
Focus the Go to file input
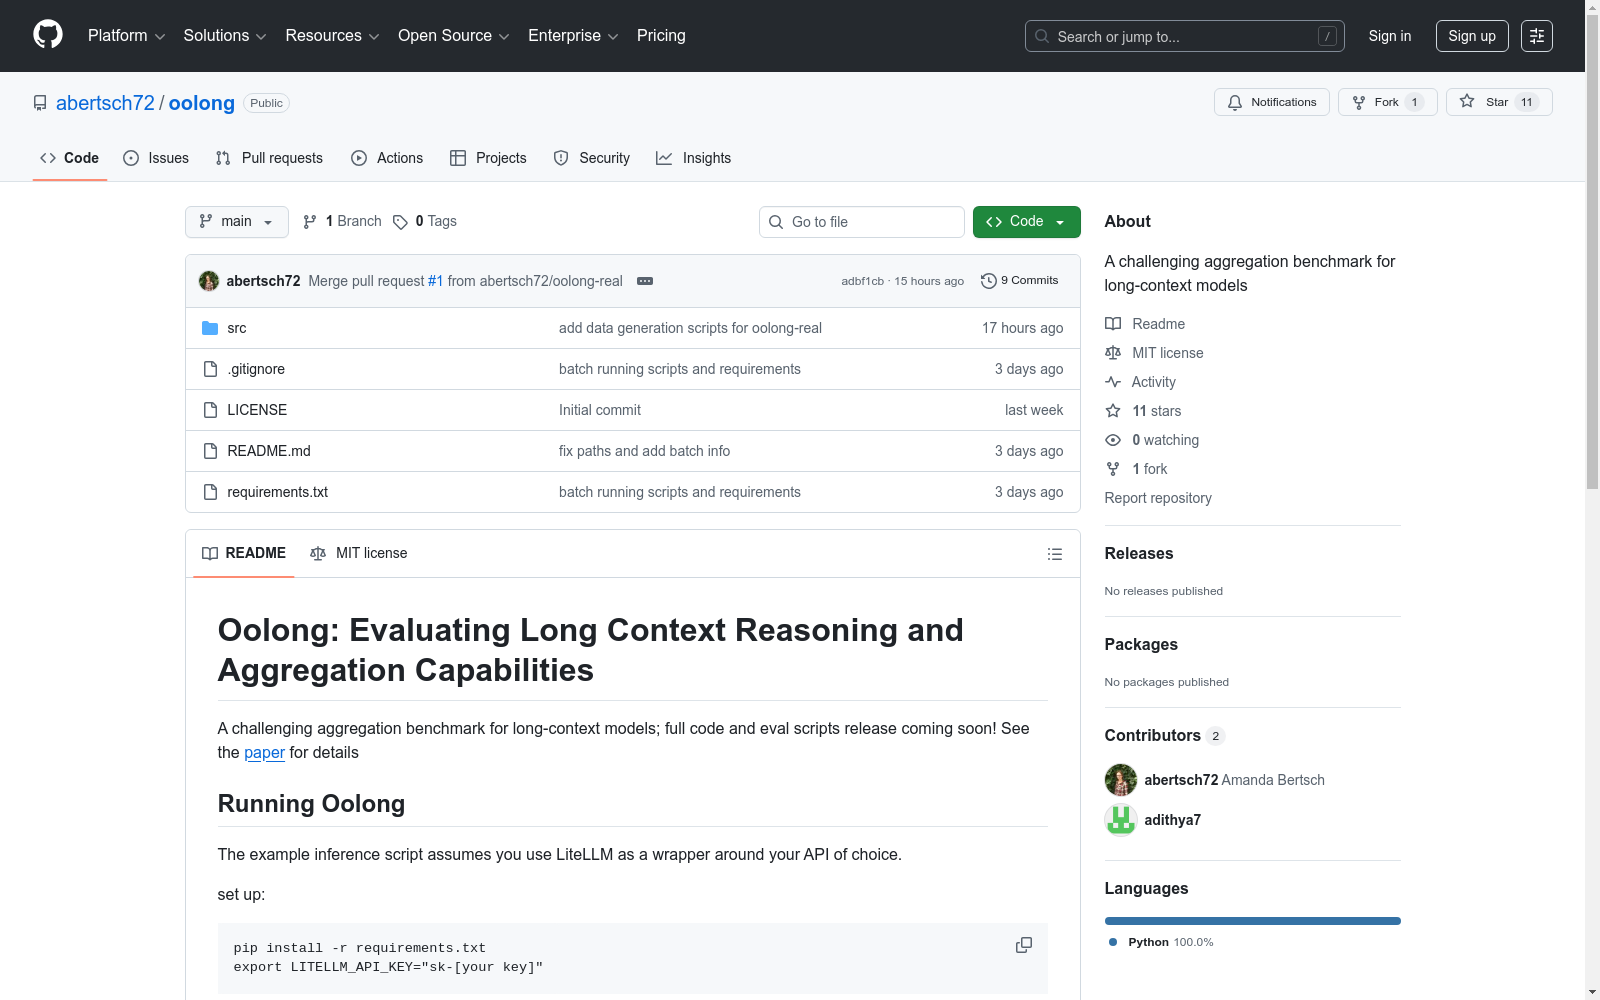(862, 222)
